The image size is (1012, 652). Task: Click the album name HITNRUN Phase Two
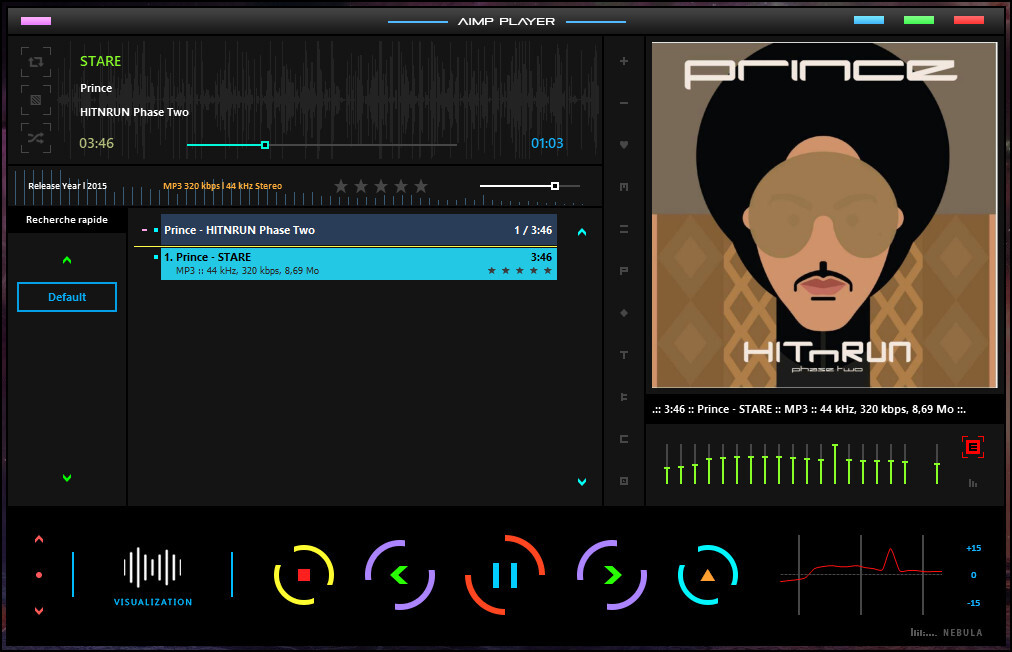tap(134, 112)
